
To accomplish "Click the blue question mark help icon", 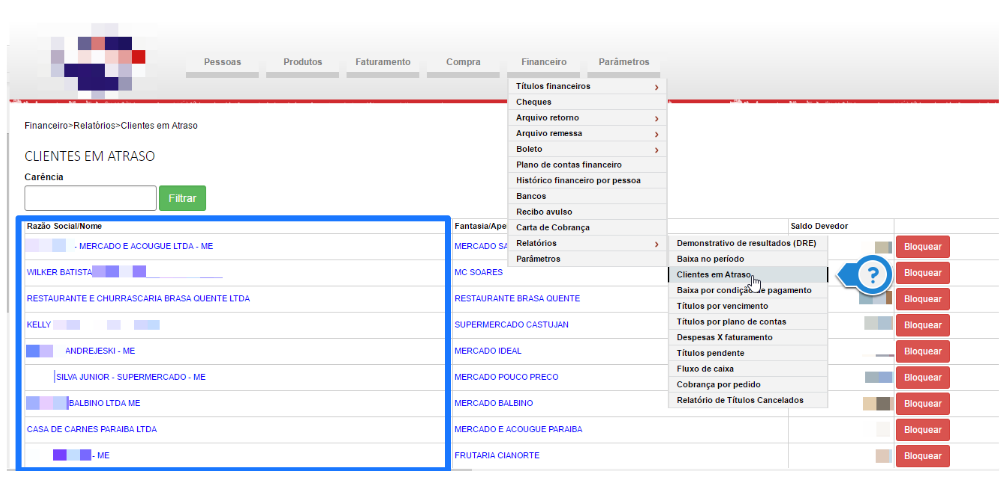I will coord(874,274).
